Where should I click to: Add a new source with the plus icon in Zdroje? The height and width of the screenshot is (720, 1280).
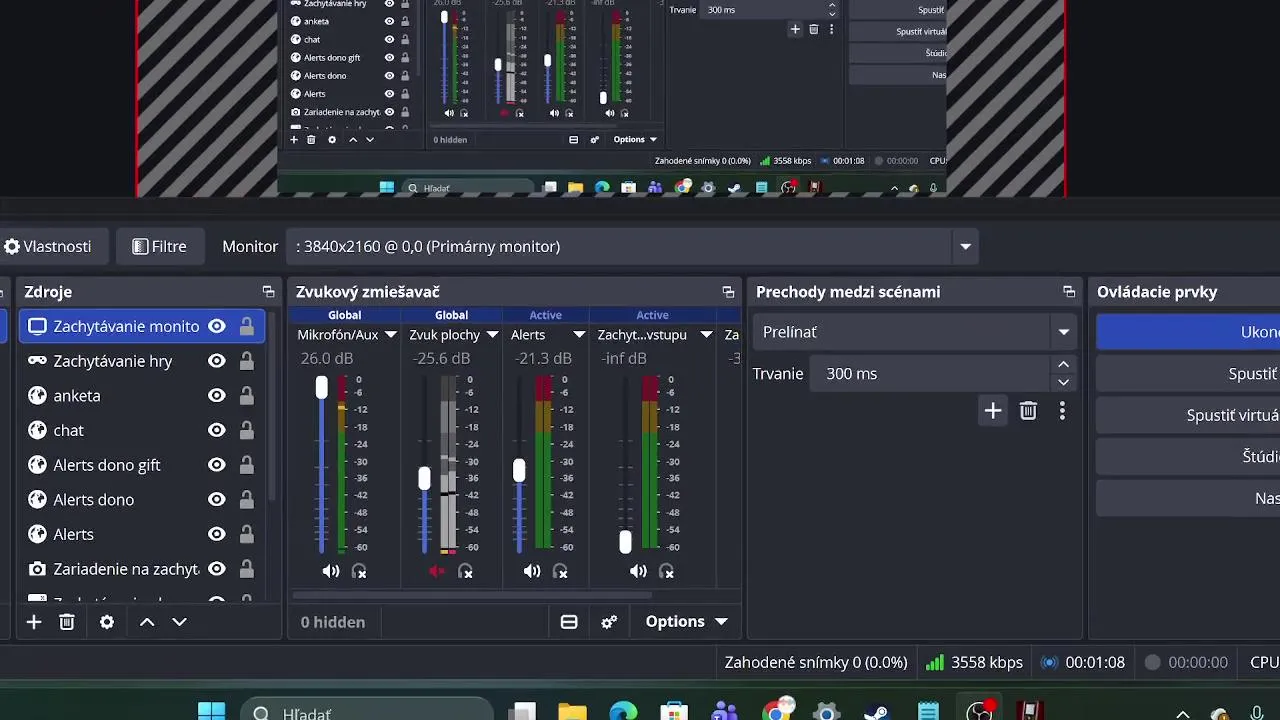coord(34,622)
